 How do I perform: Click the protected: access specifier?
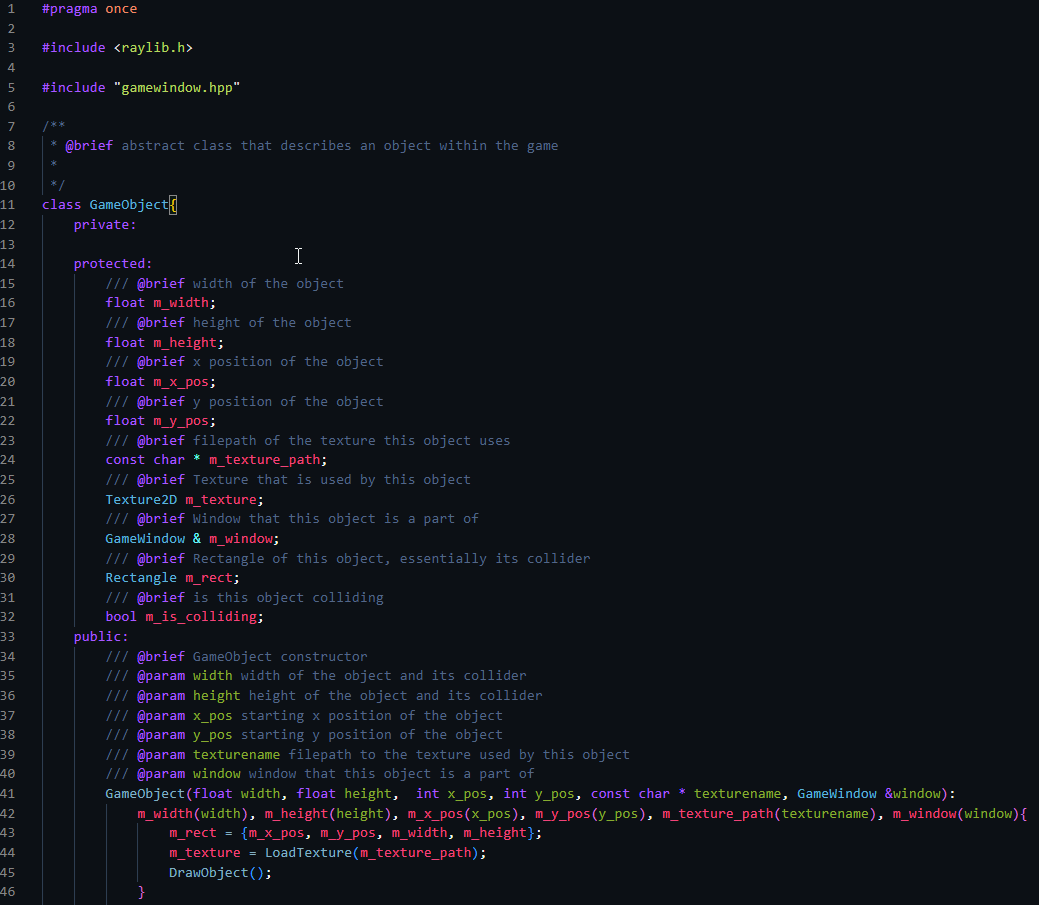112,264
